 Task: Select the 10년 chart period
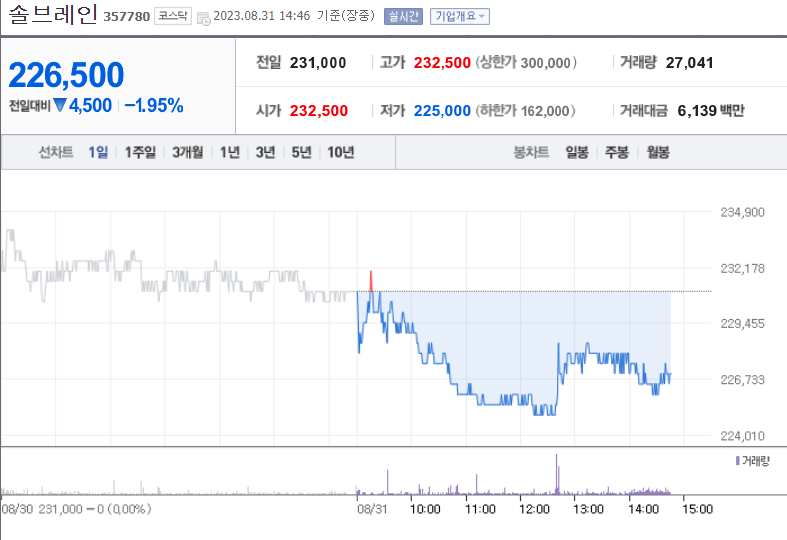(x=341, y=152)
